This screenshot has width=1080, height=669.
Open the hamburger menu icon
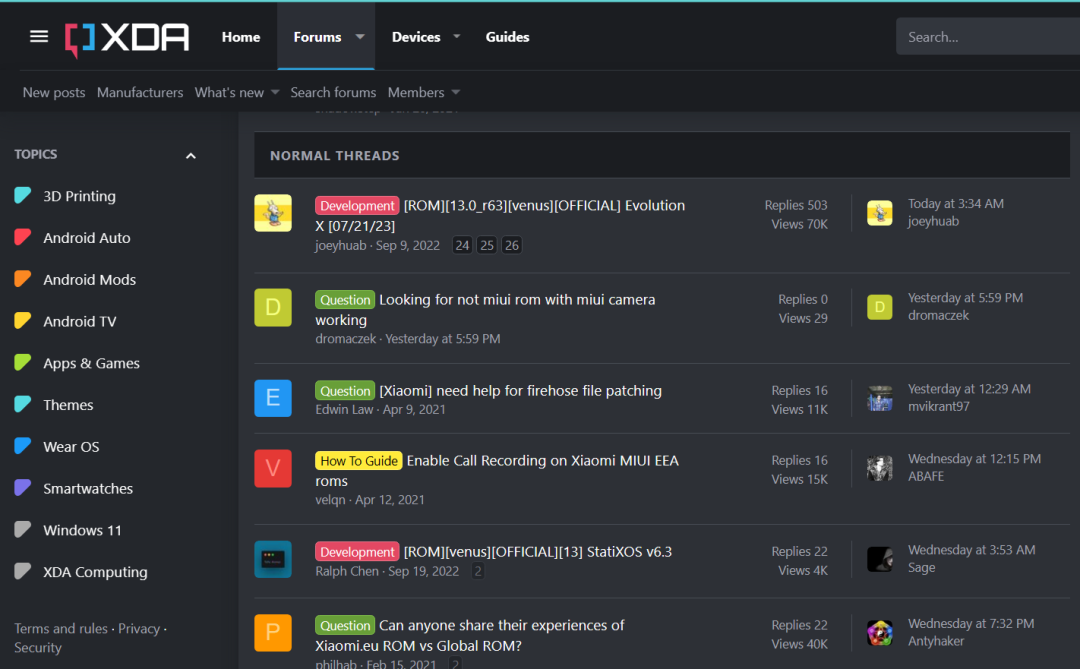(x=39, y=37)
